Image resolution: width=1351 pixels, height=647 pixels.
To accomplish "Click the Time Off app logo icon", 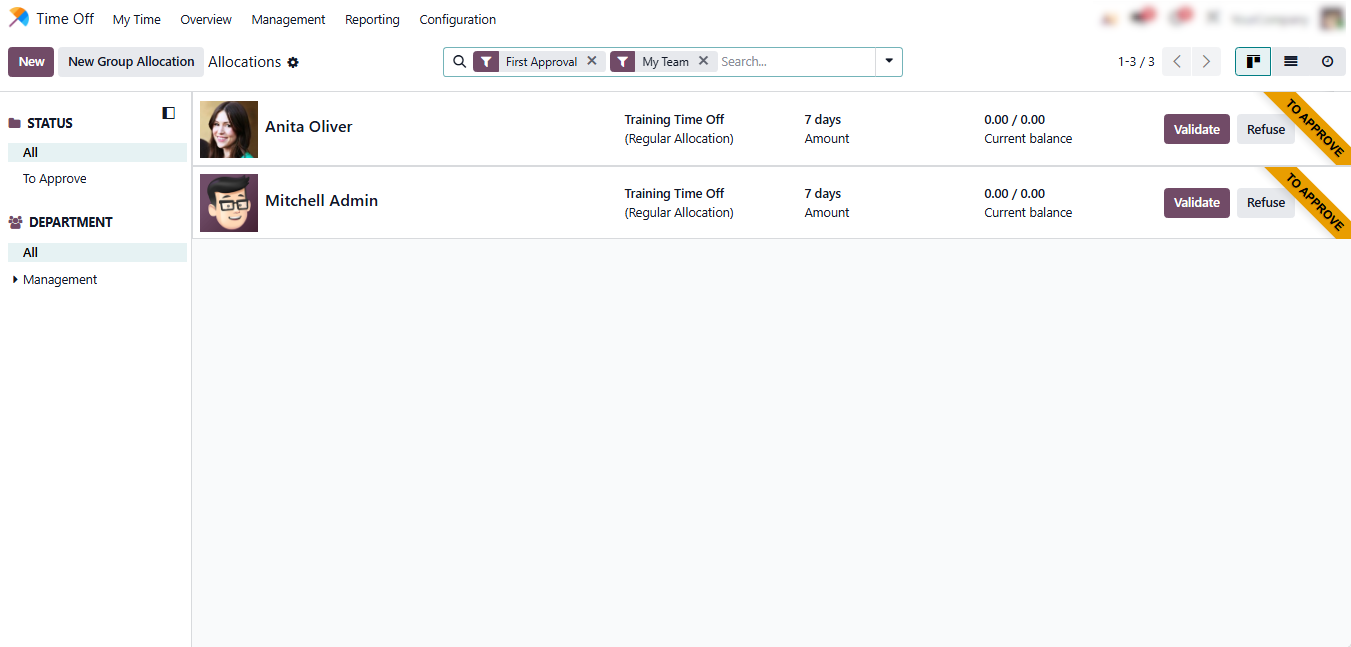I will click(19, 18).
